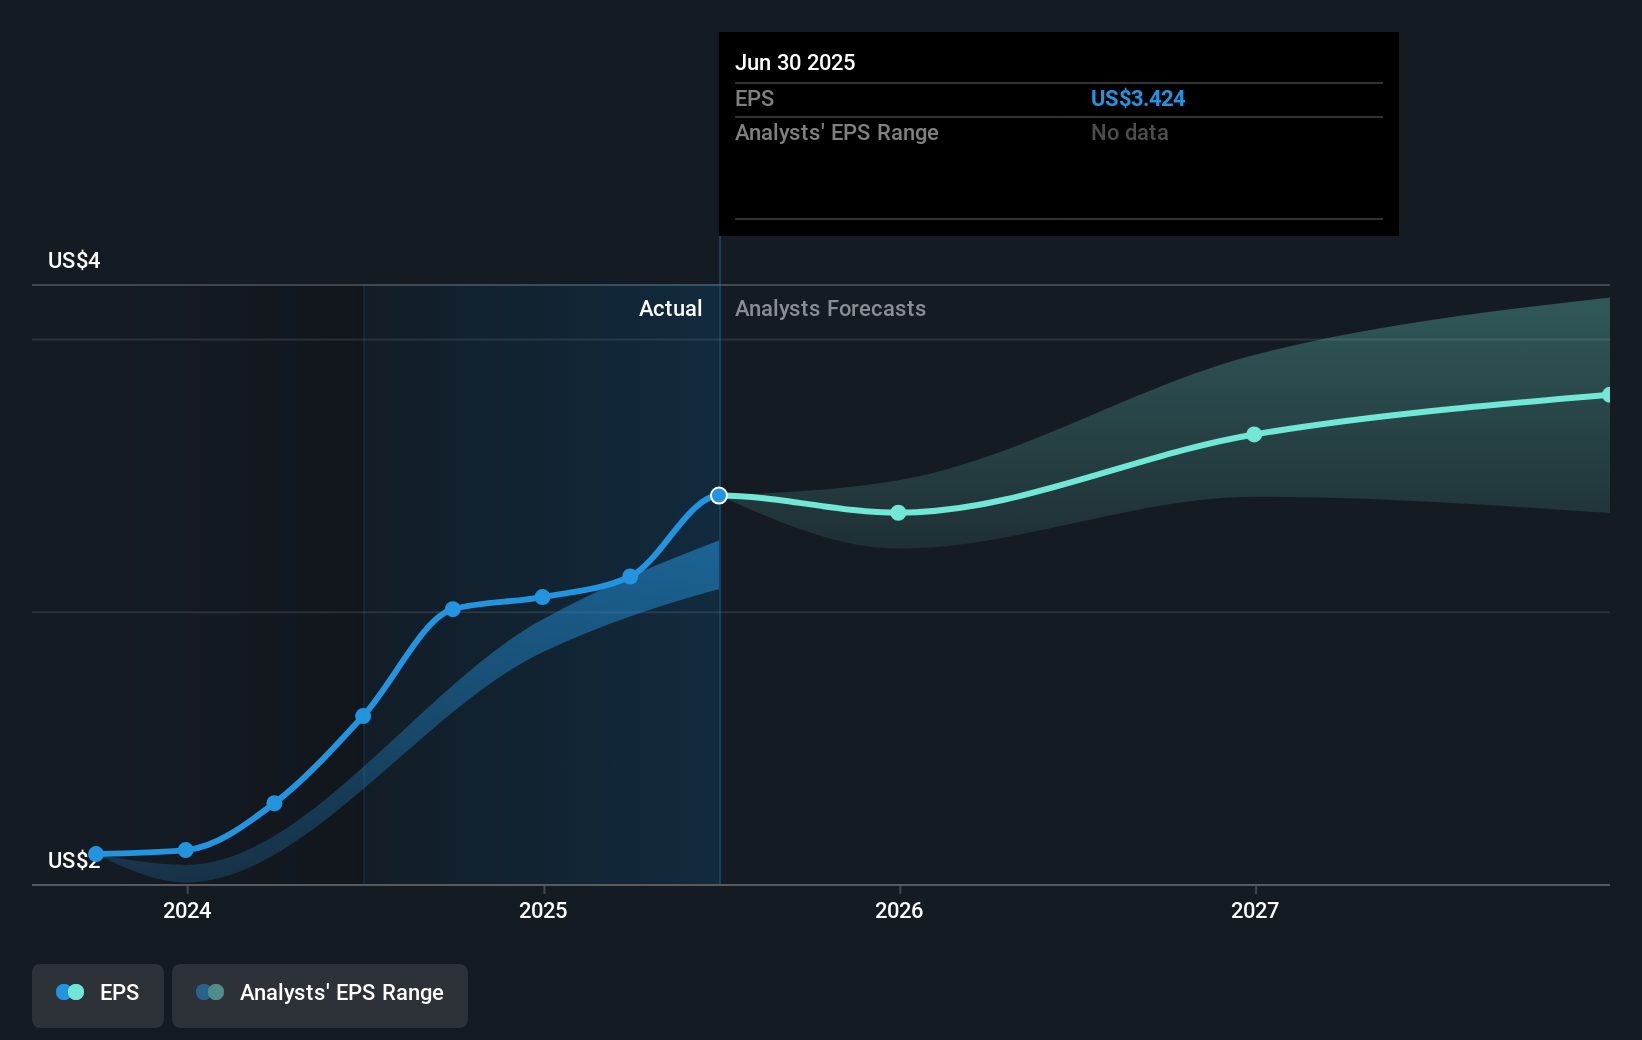Switch to the Actual section of the chart
The width and height of the screenshot is (1642, 1040).
[x=670, y=308]
